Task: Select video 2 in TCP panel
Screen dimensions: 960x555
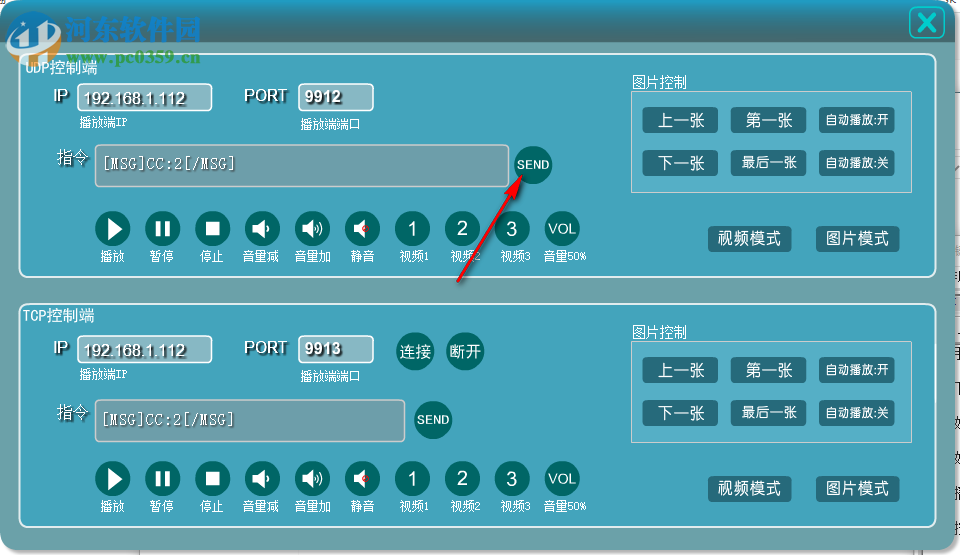Action: [x=462, y=479]
